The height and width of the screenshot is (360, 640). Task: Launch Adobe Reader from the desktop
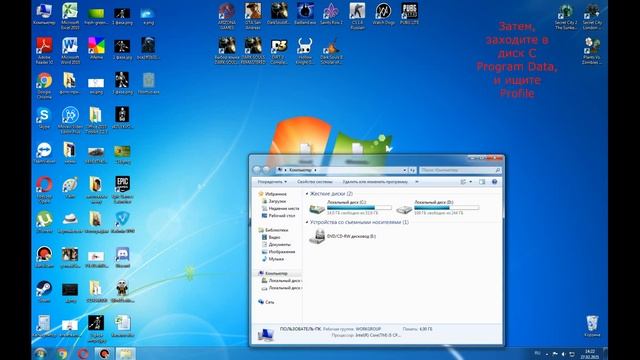click(x=44, y=50)
